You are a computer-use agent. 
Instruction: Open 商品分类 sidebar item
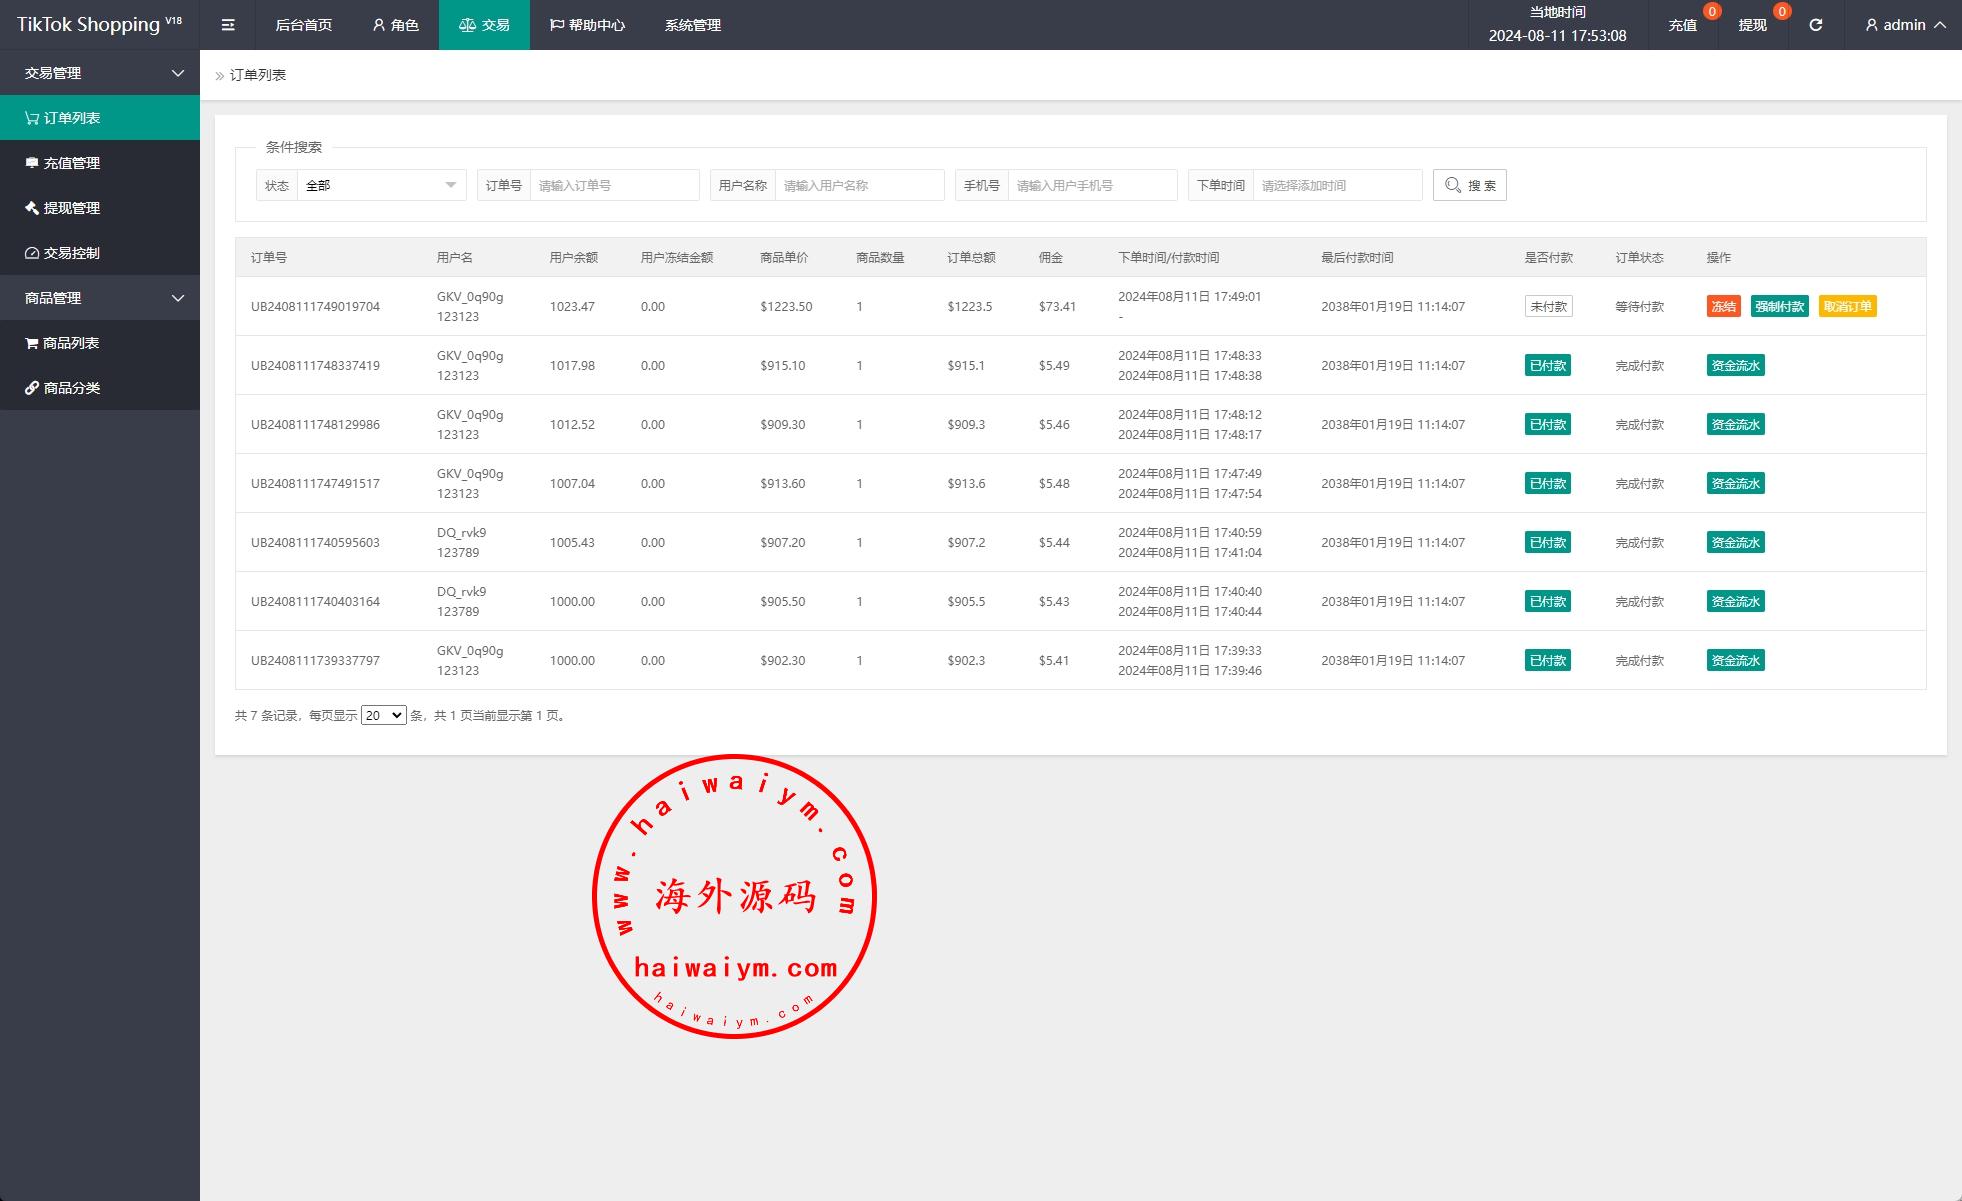(72, 388)
